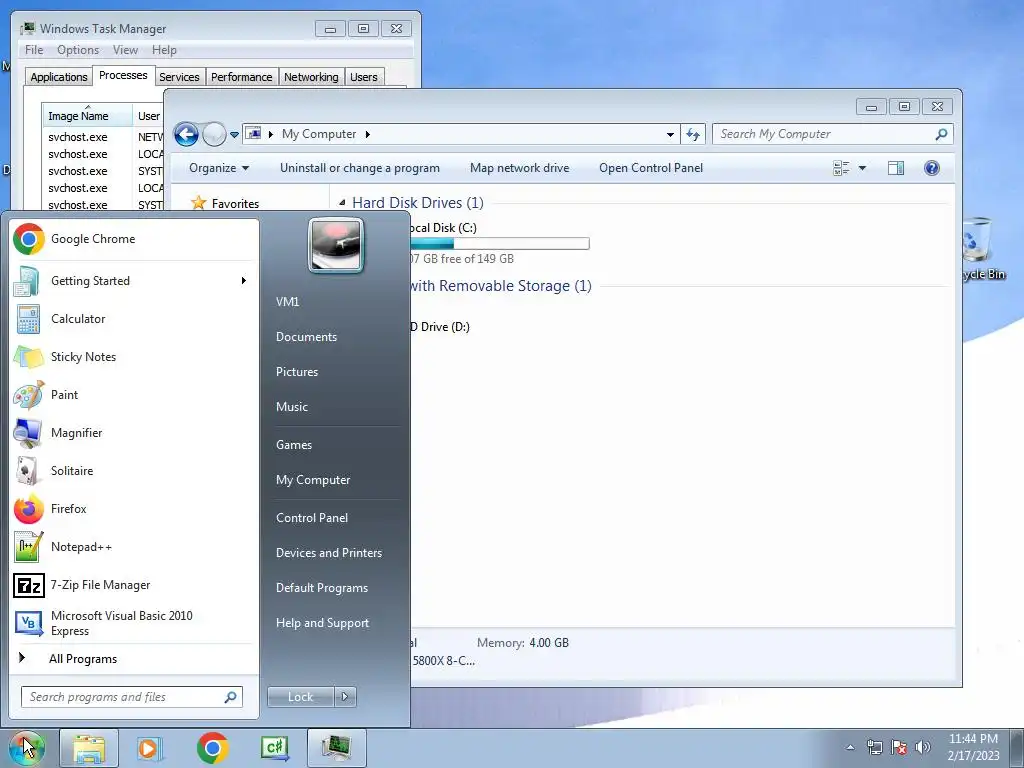1024x768 pixels.
Task: Switch to Performance tab in Task Manager
Action: click(241, 77)
